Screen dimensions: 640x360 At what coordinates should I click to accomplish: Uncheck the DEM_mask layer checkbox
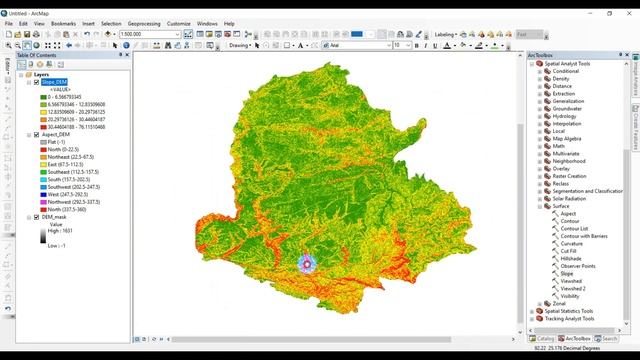pos(36,218)
